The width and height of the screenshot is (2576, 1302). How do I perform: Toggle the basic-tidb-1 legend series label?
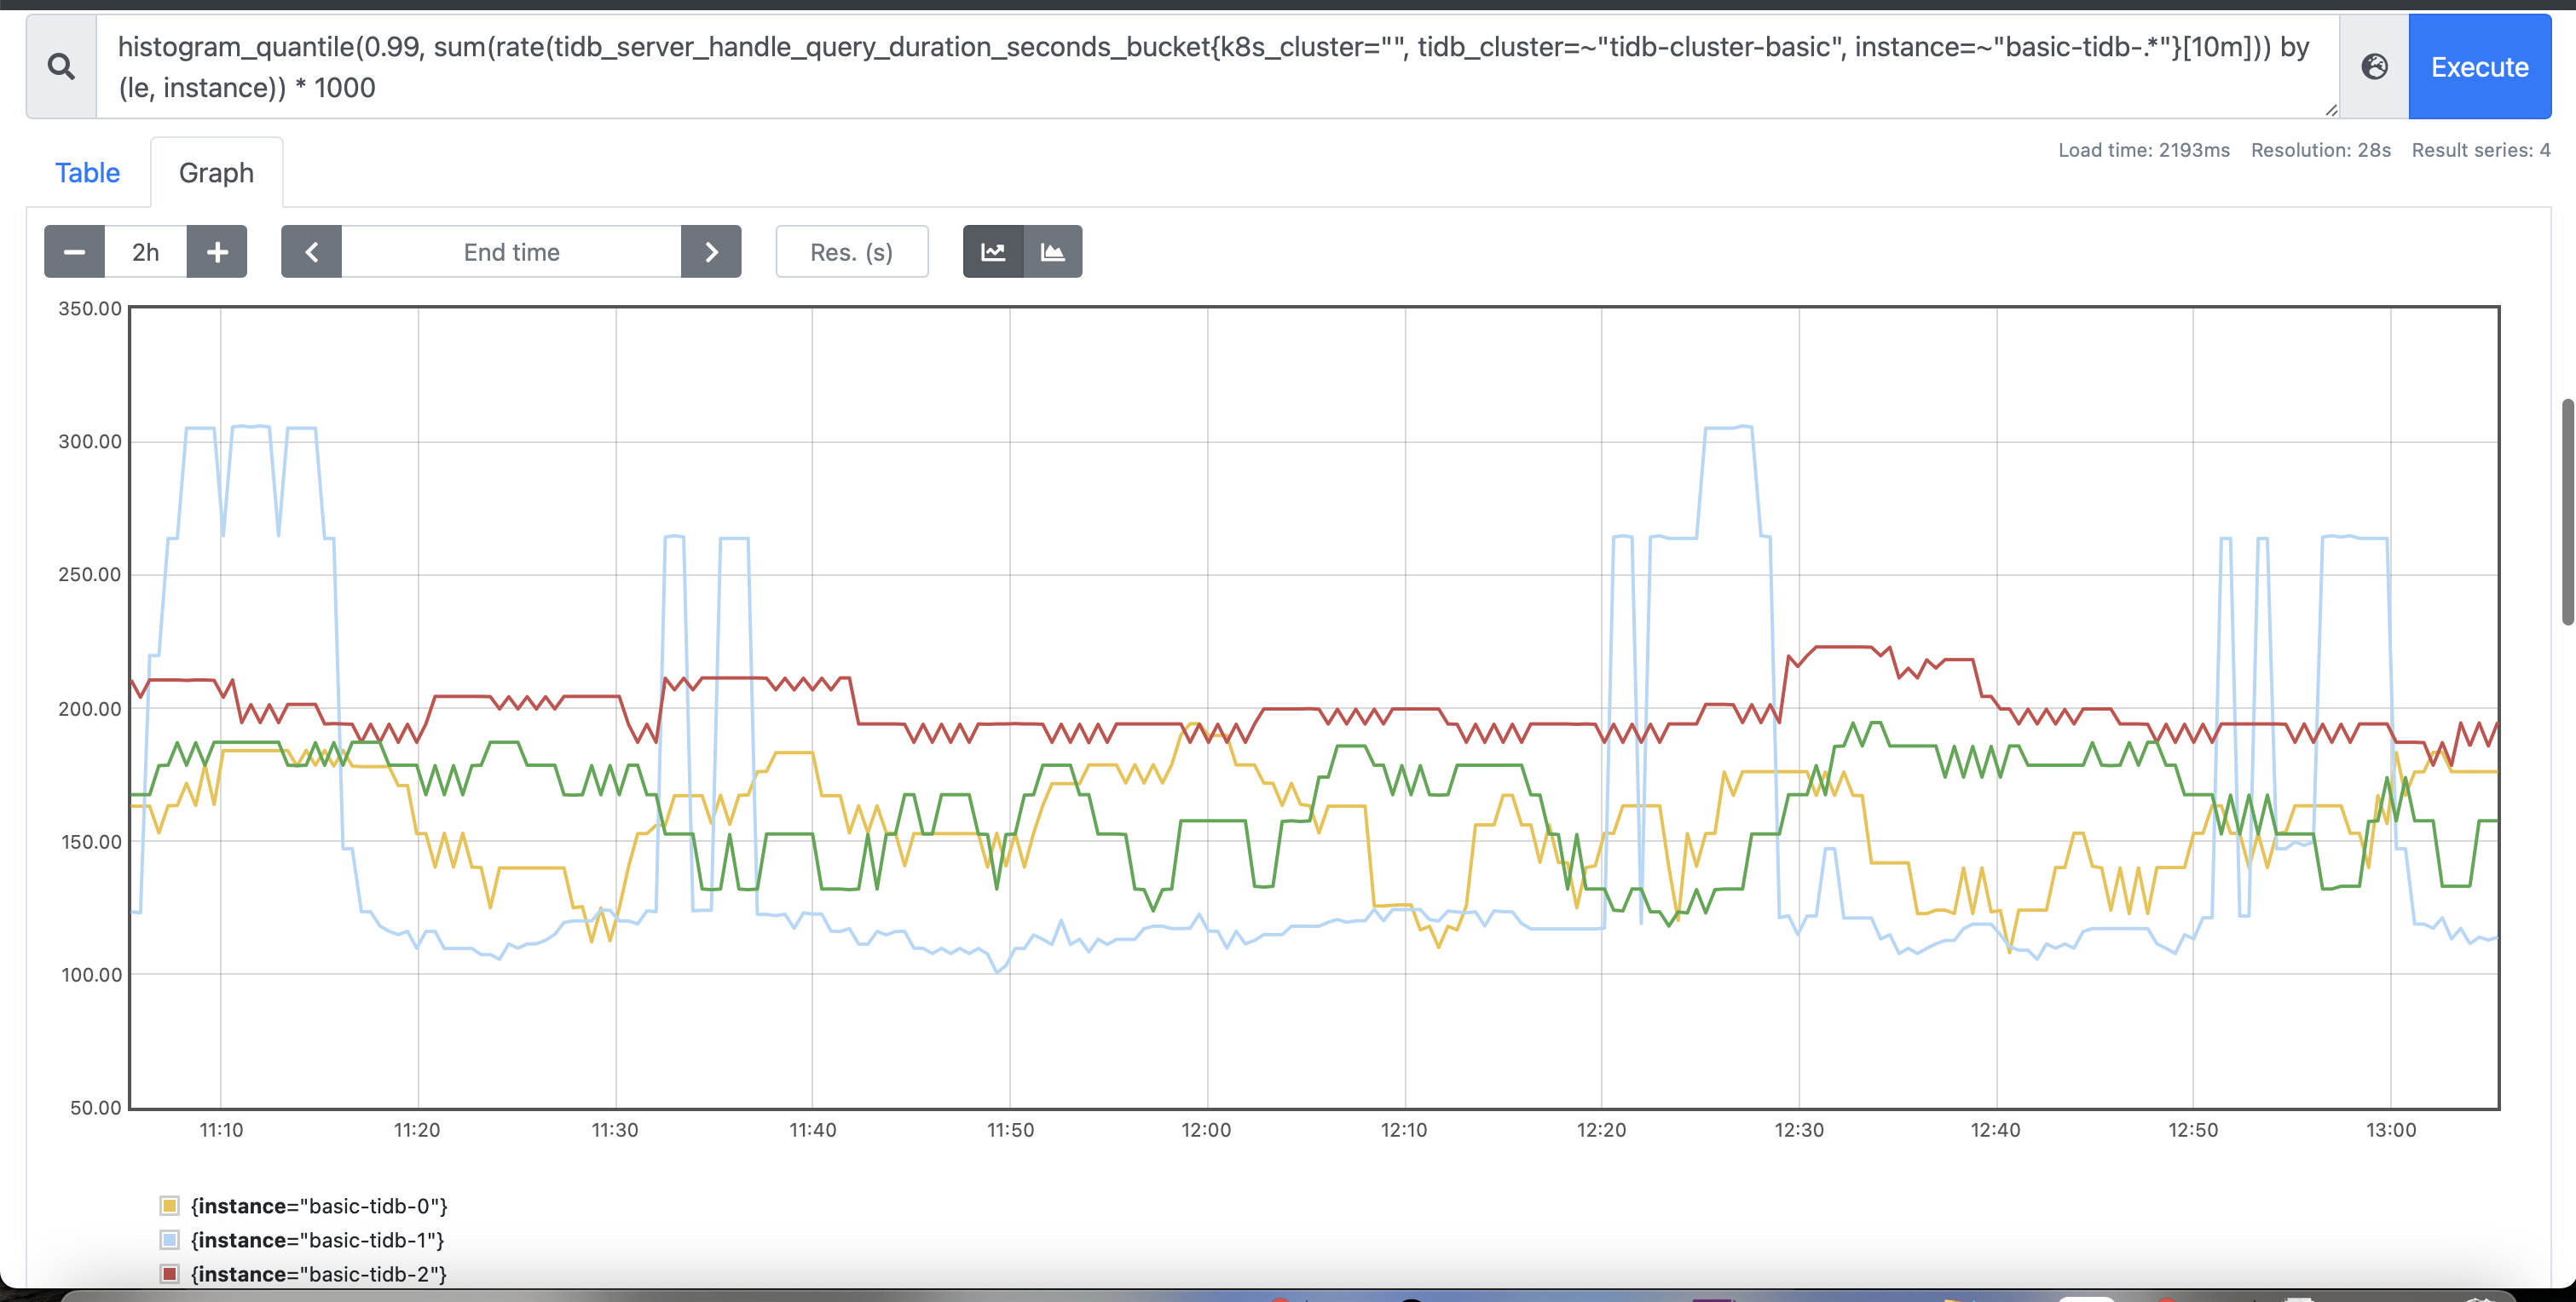tap(317, 1240)
